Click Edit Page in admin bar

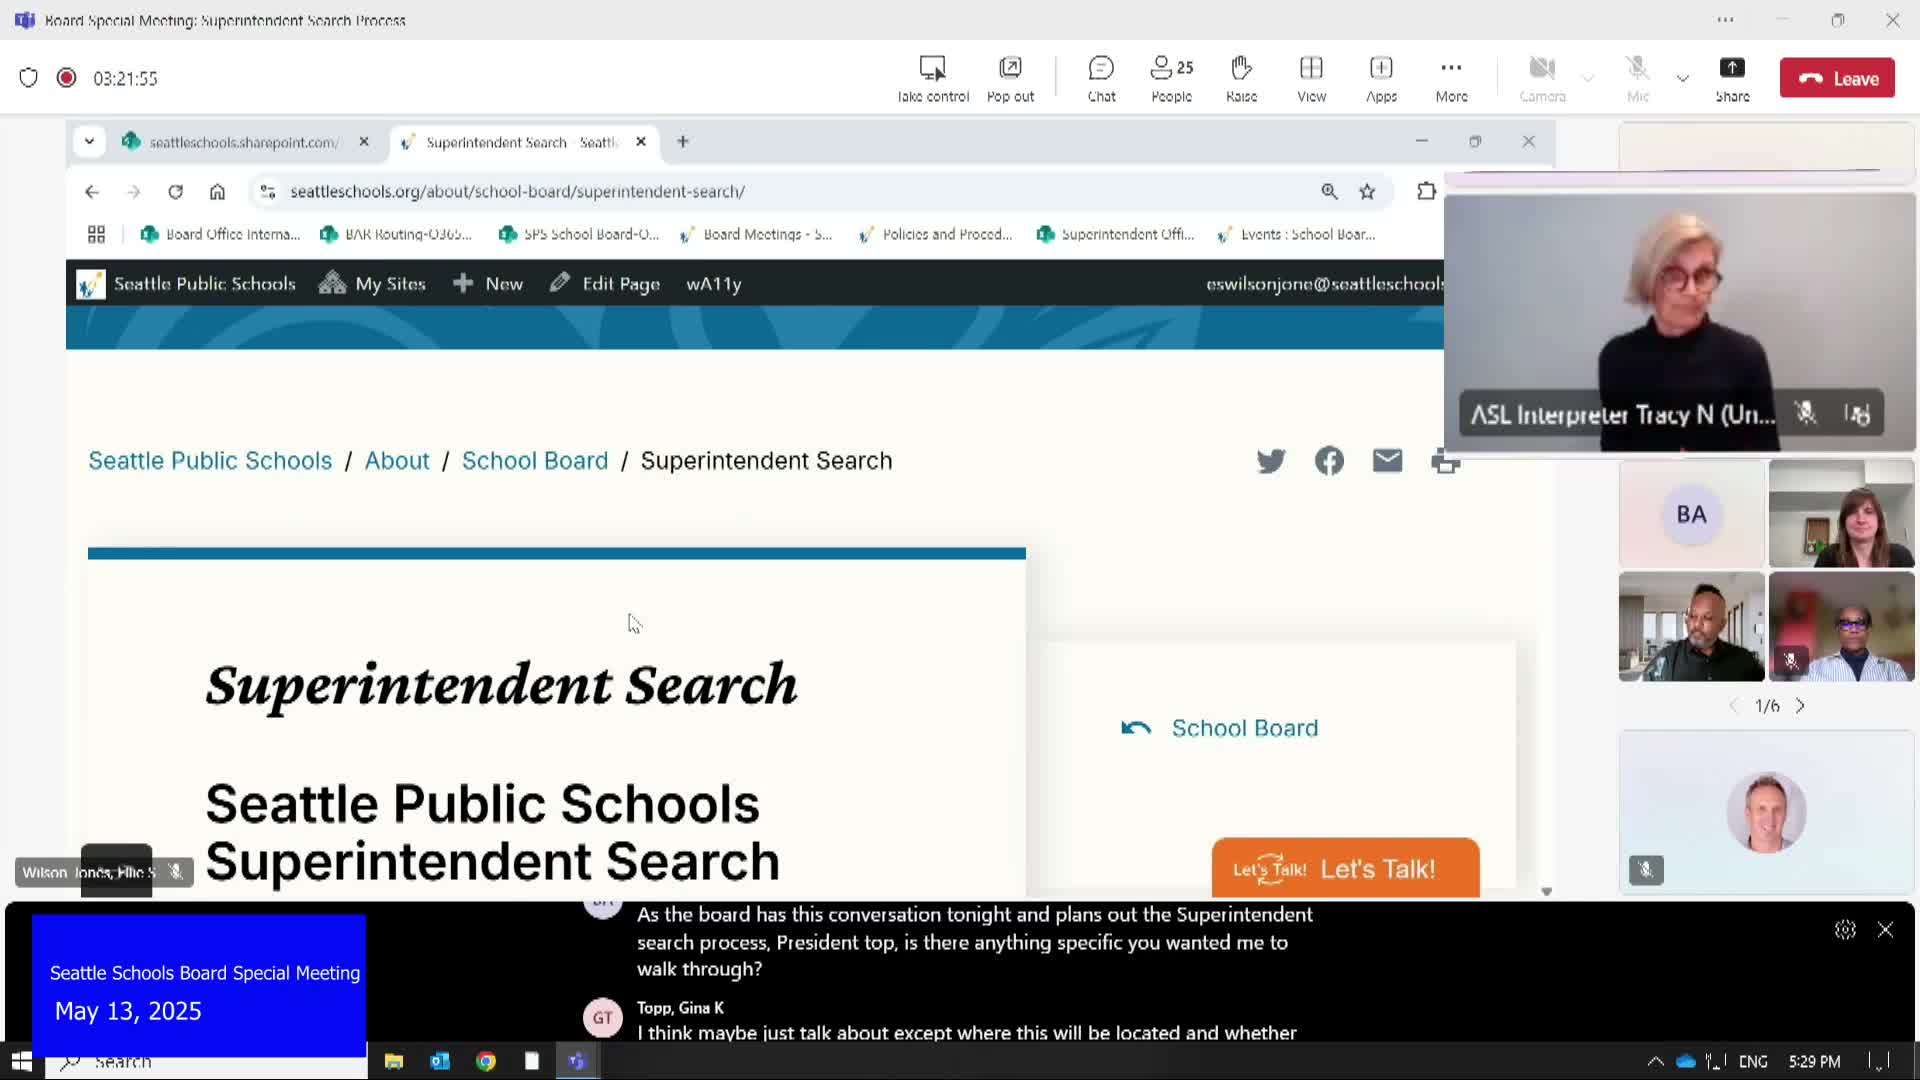pyautogui.click(x=605, y=284)
